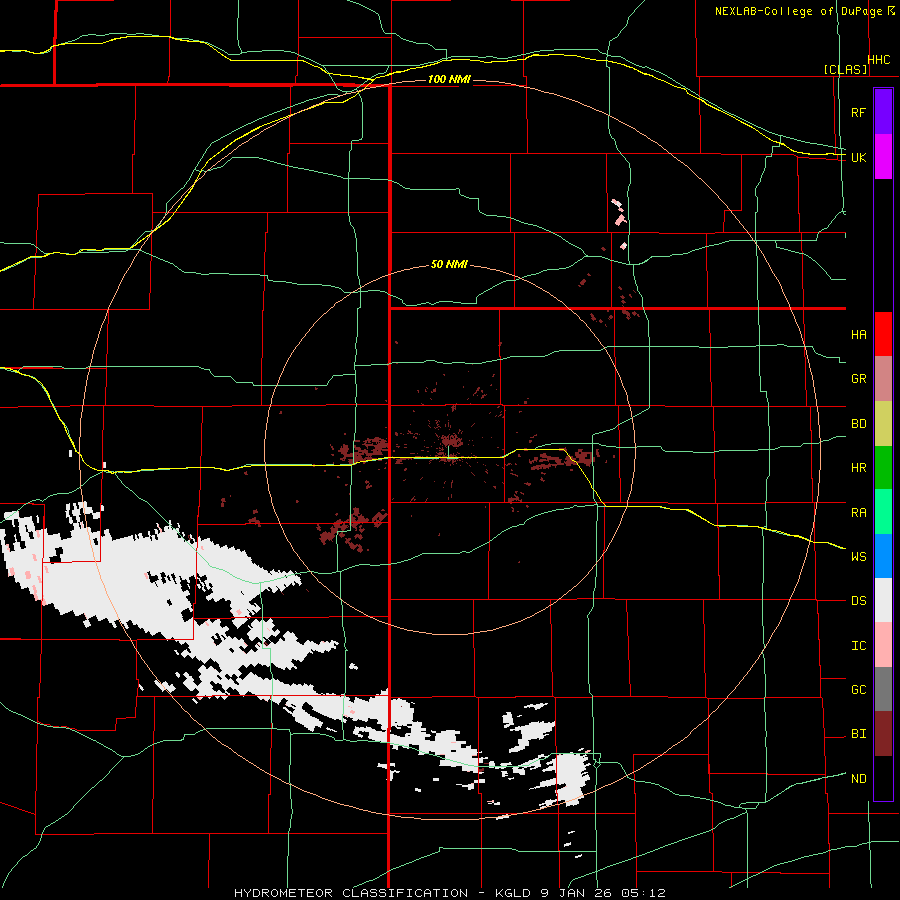This screenshot has height=900, width=900.
Task: Click the UK magenta legend swatch
Action: [x=883, y=157]
